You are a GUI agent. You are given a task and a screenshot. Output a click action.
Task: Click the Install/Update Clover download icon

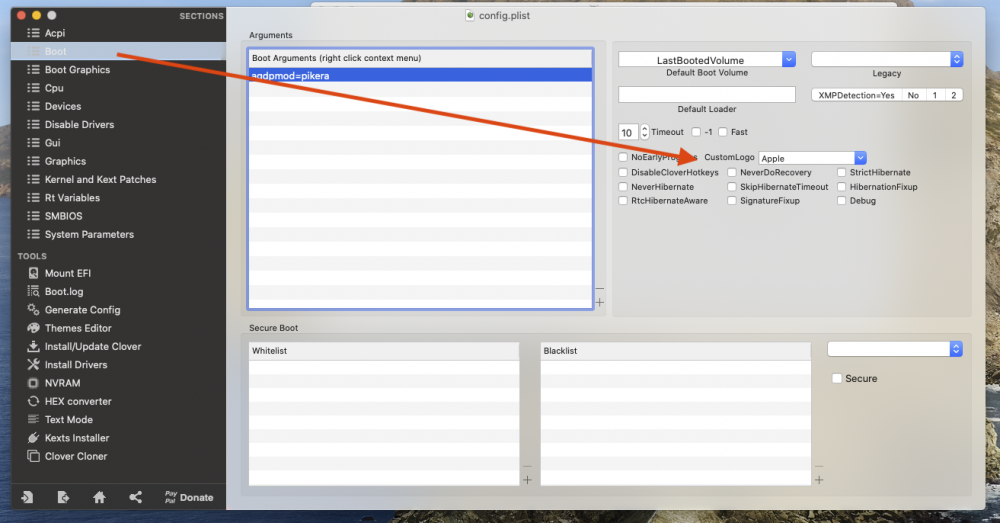coord(33,346)
